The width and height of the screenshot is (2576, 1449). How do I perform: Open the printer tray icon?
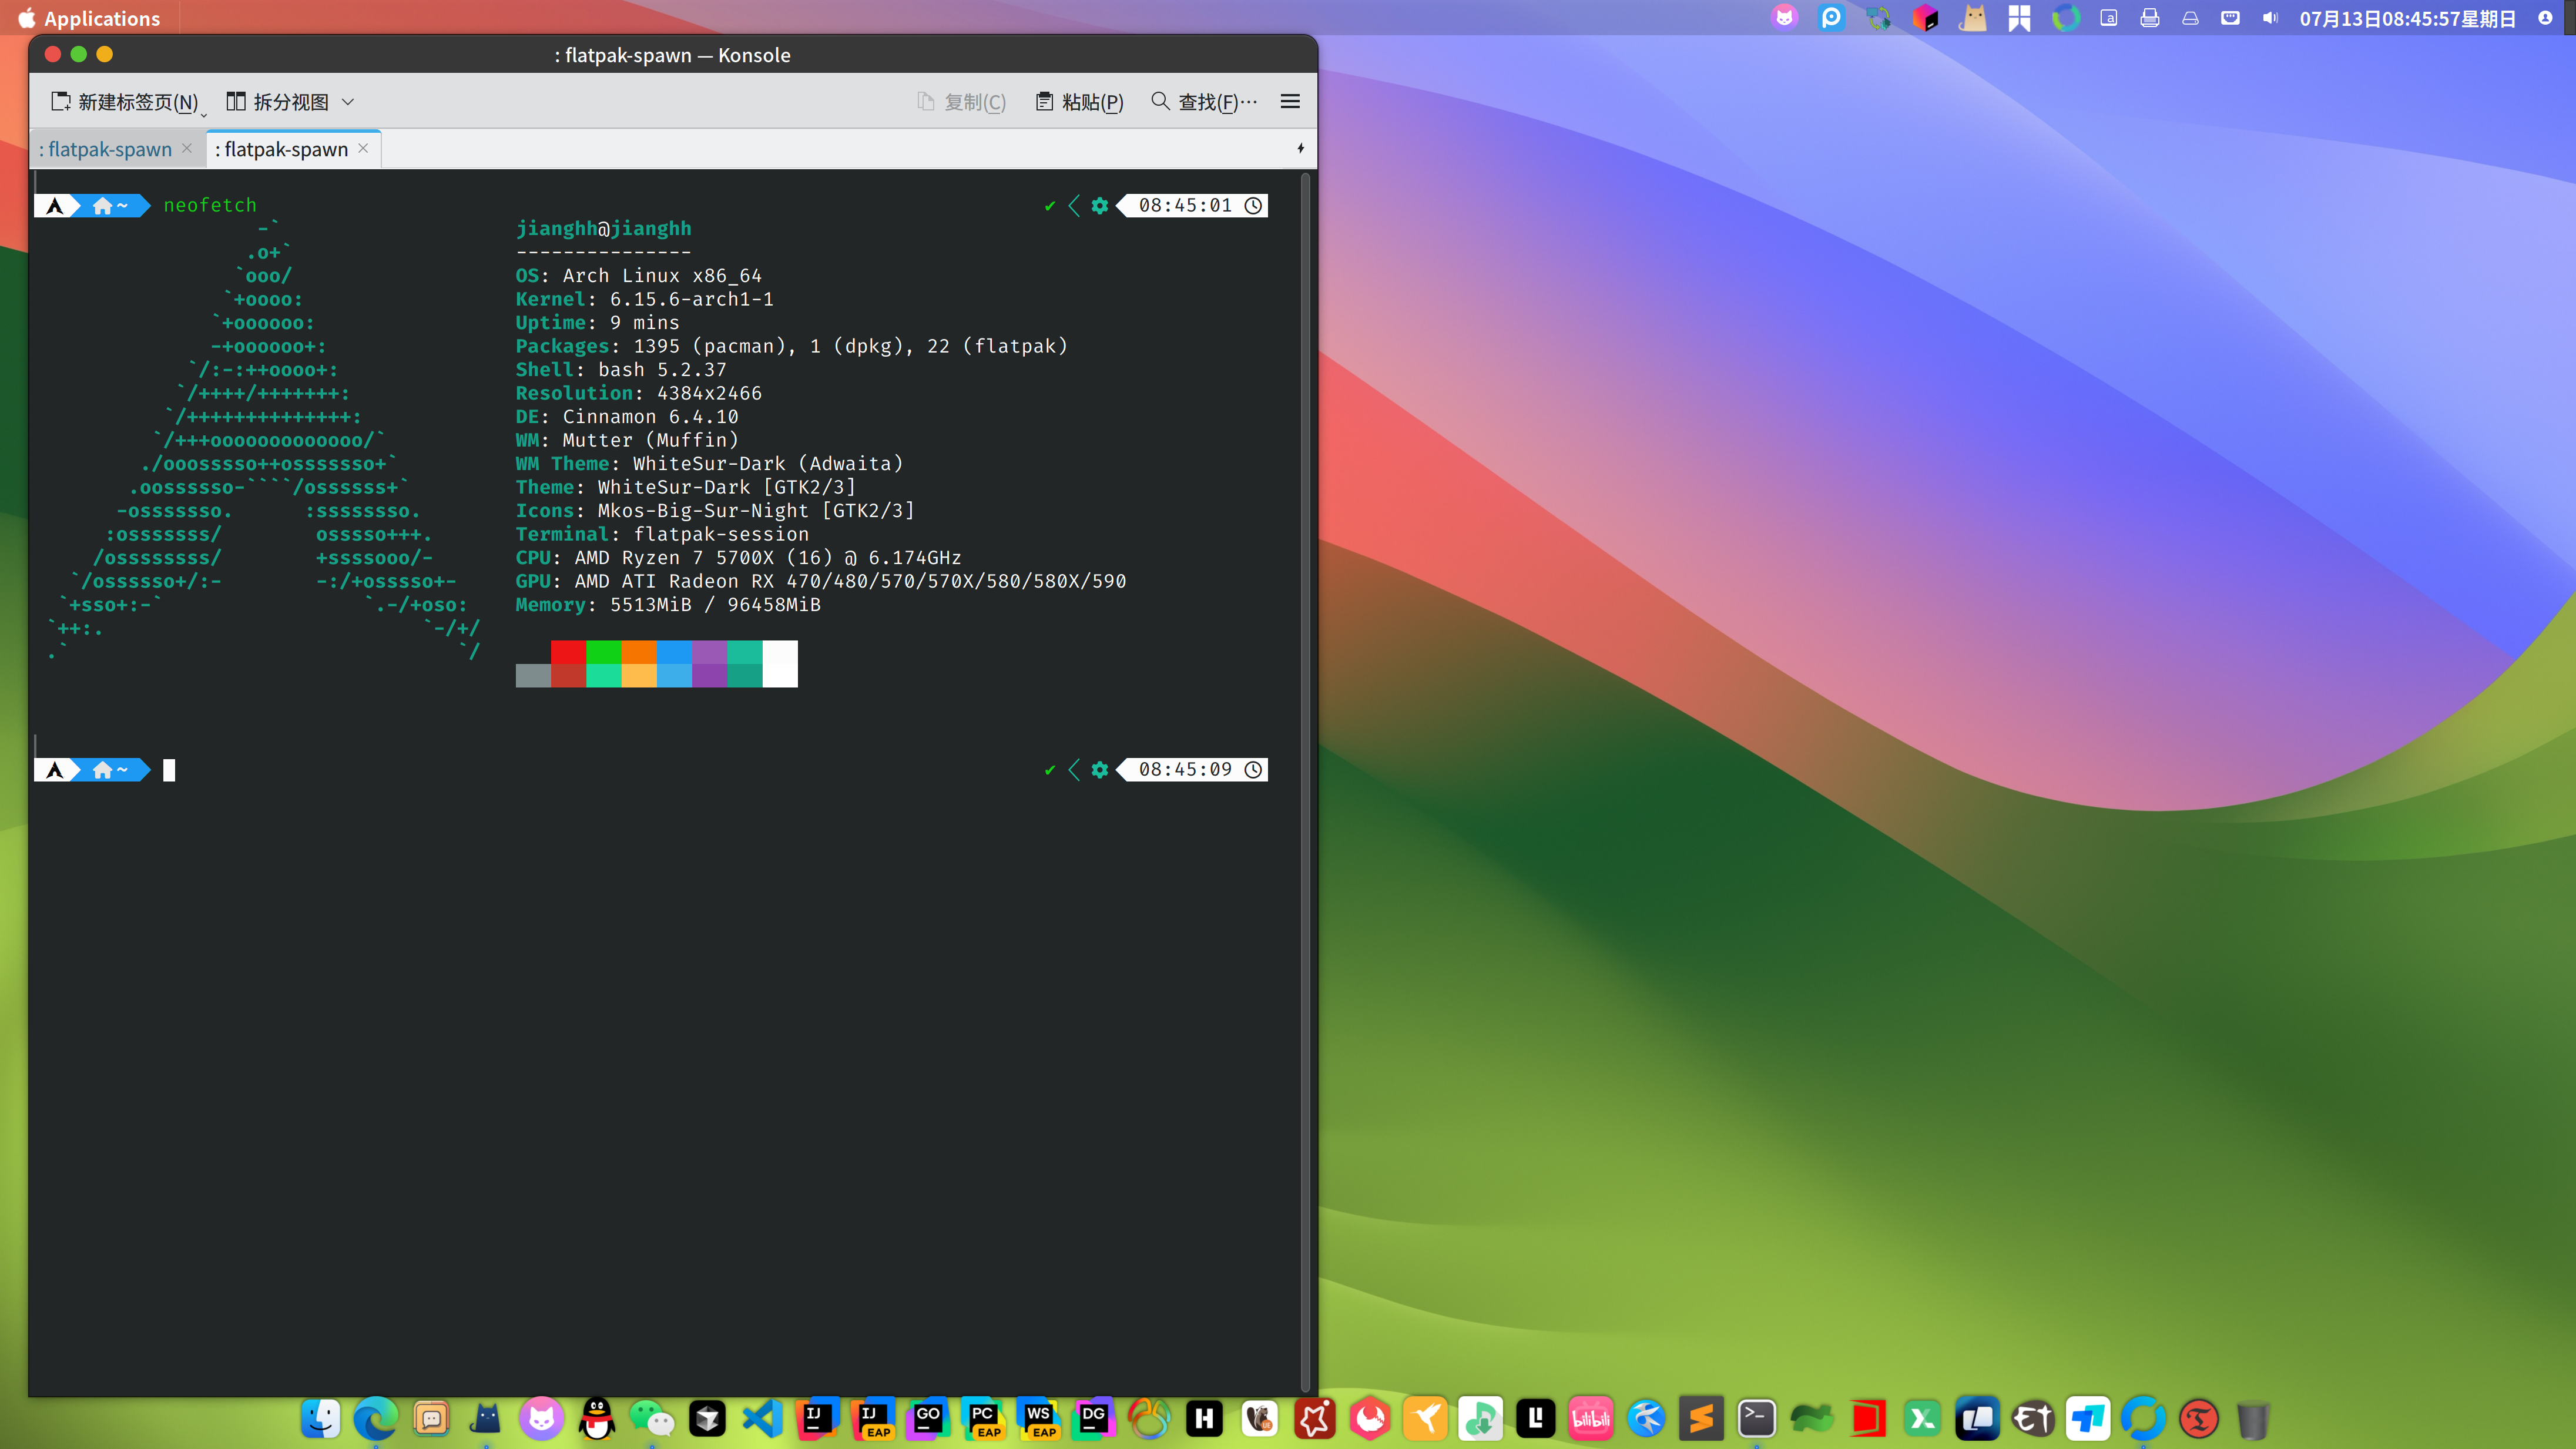[x=2149, y=18]
